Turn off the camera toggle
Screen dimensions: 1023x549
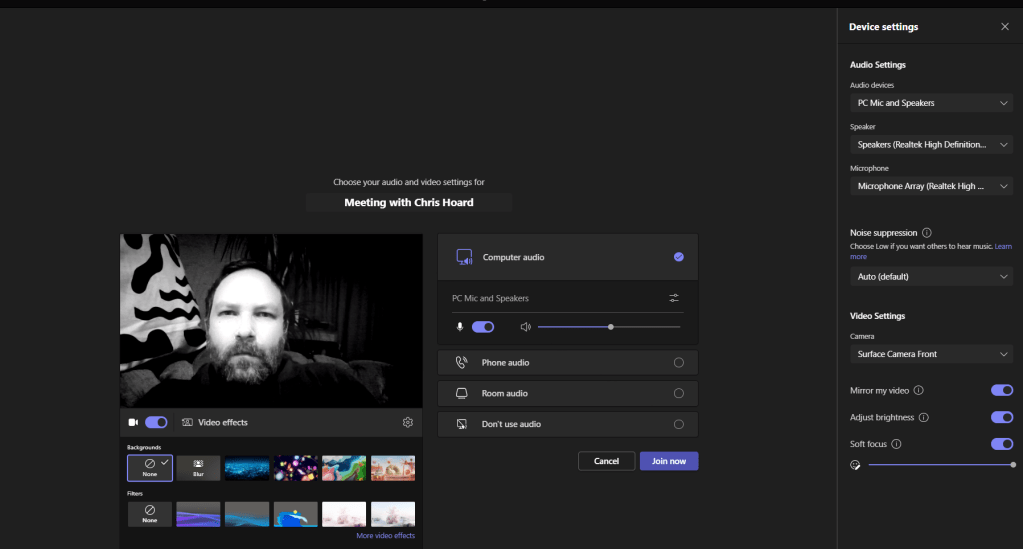pos(156,422)
